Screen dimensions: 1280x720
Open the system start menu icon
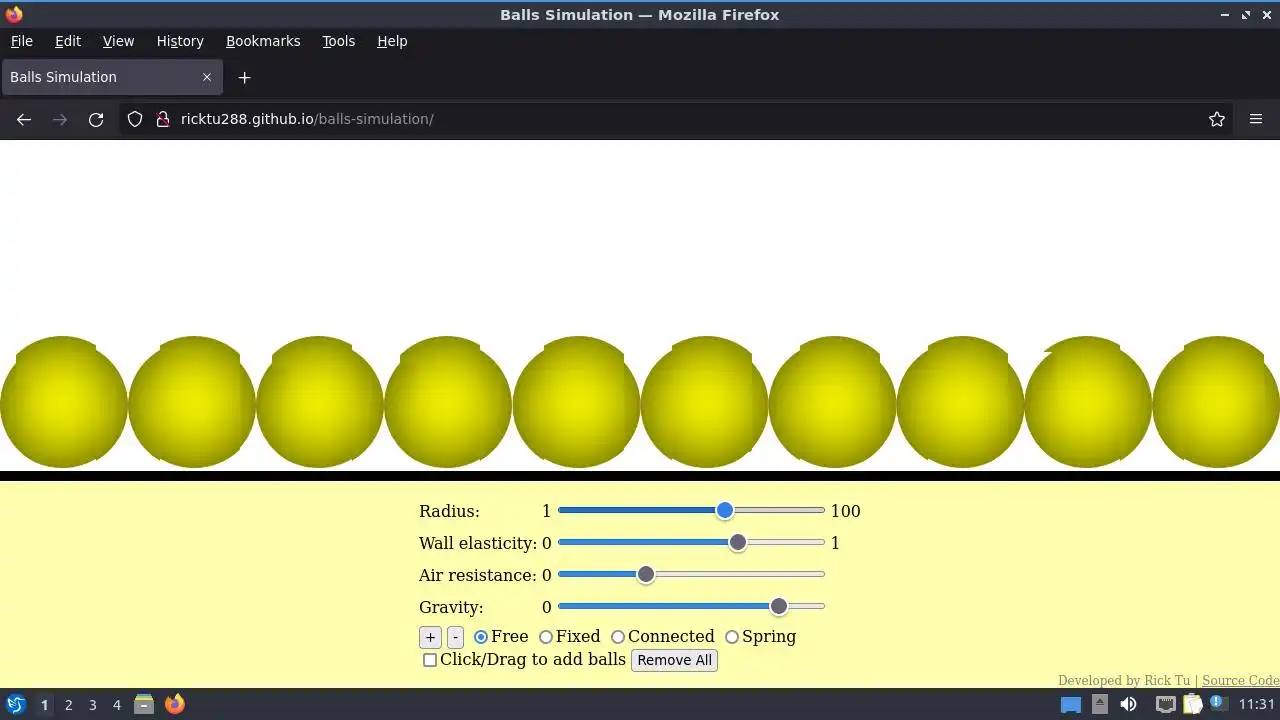16,704
